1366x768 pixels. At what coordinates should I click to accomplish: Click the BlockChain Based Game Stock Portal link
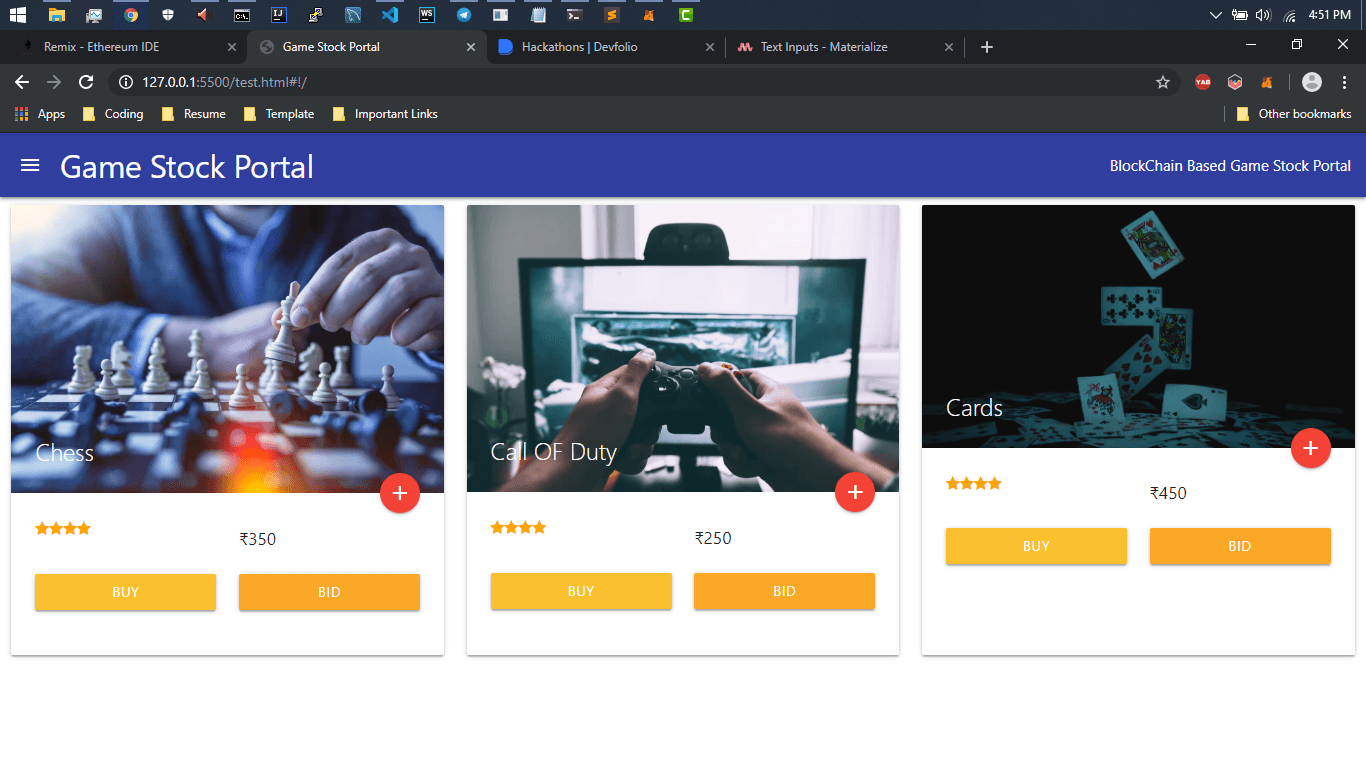[x=1230, y=166]
